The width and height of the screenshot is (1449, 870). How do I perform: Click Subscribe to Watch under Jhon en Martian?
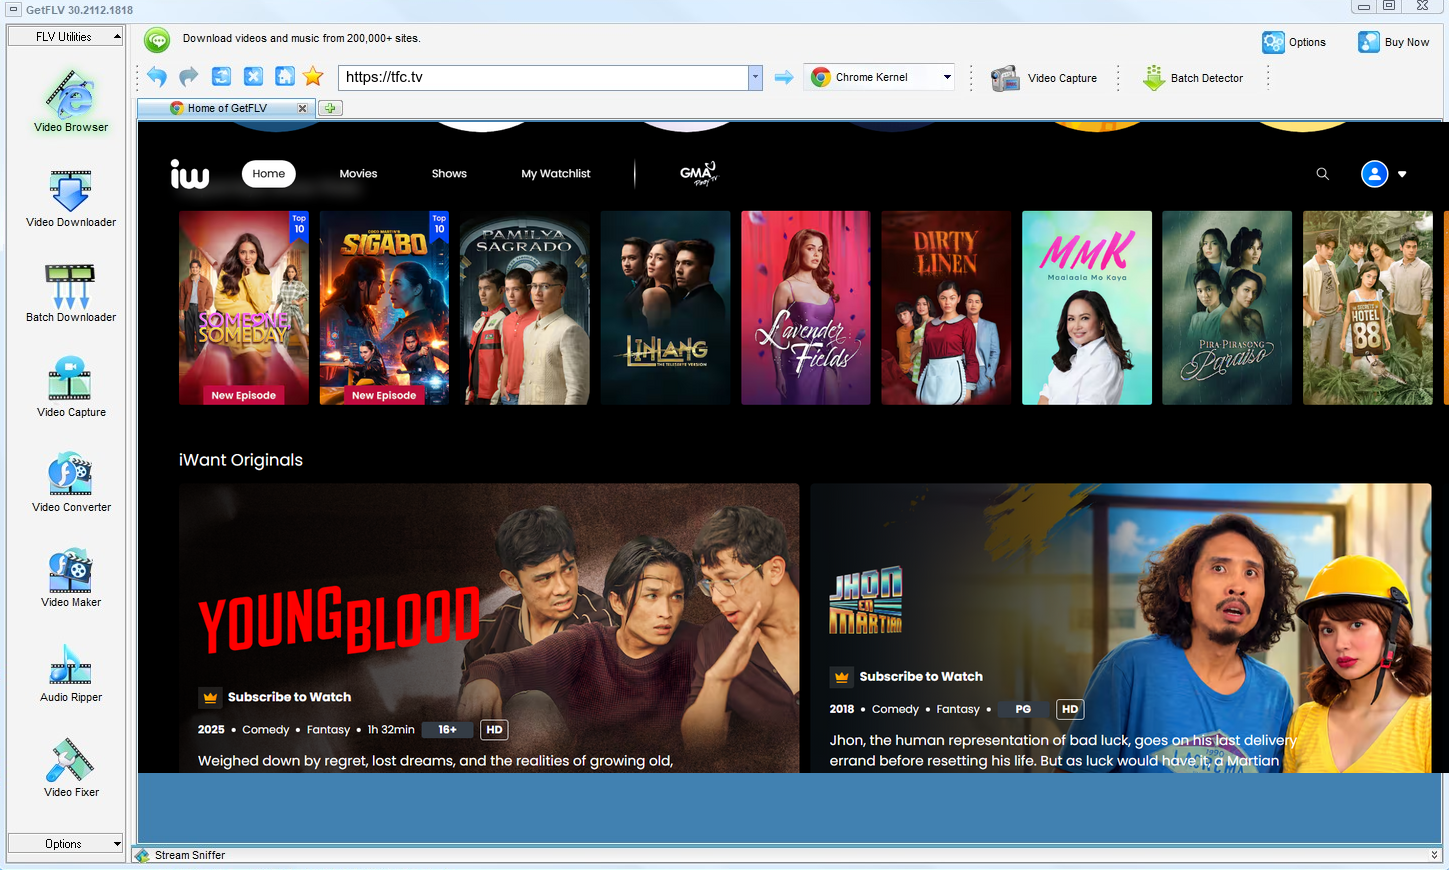tap(907, 677)
